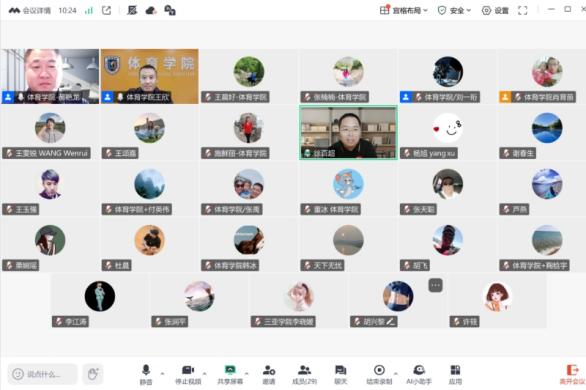Viewport: 586px width, 390px height.
Task: Expand the microphone options arrow
Action: coord(162,373)
